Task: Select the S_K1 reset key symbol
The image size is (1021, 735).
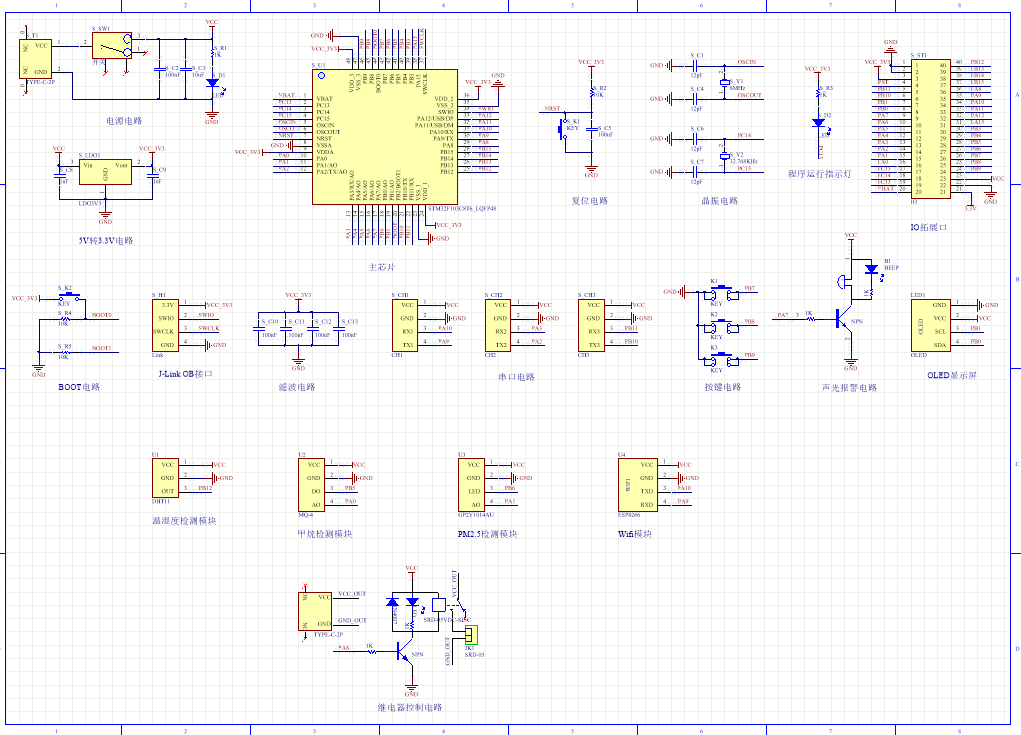Action: tap(563, 128)
